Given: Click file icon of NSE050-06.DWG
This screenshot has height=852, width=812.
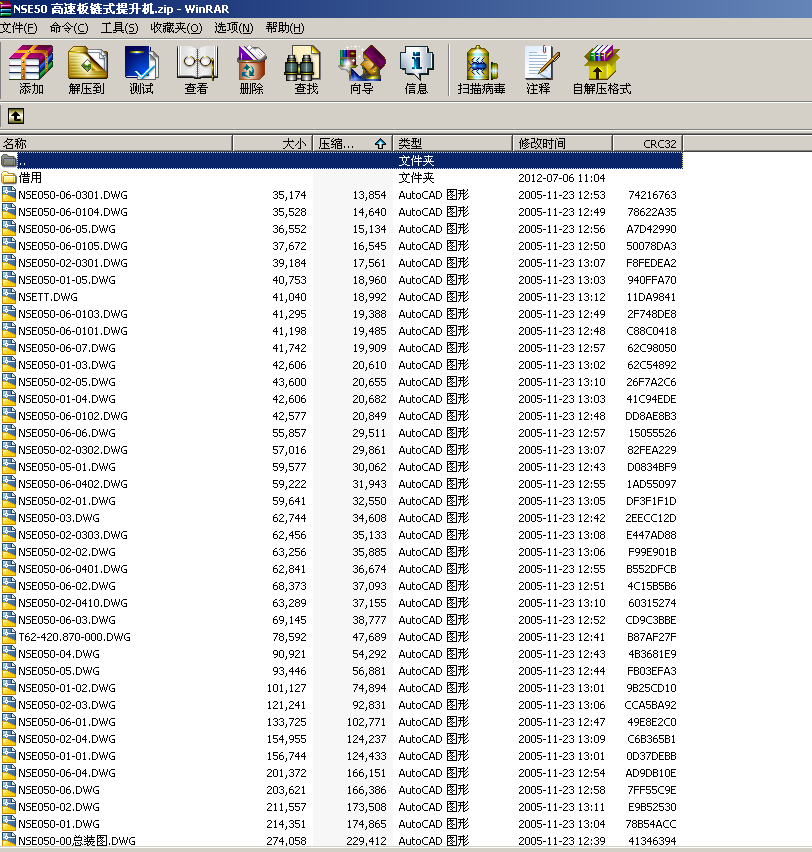Looking at the screenshot, I should pos(8,790).
